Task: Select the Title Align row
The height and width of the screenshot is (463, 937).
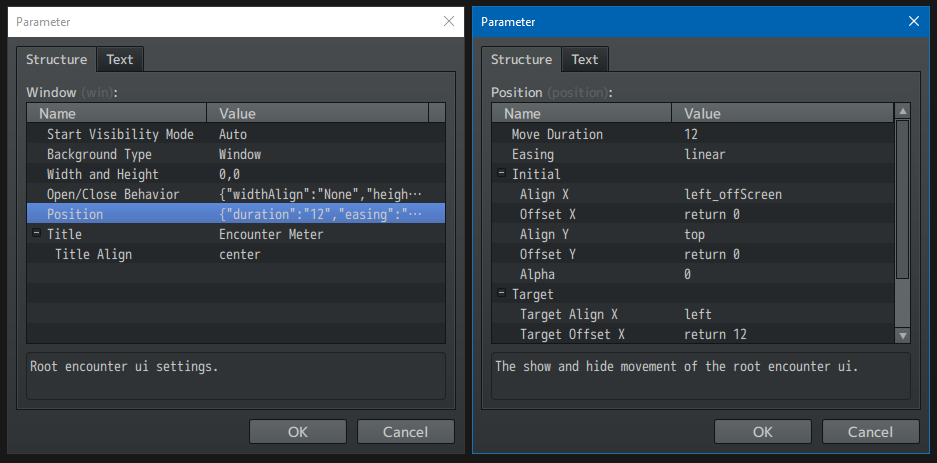Action: (x=236, y=254)
